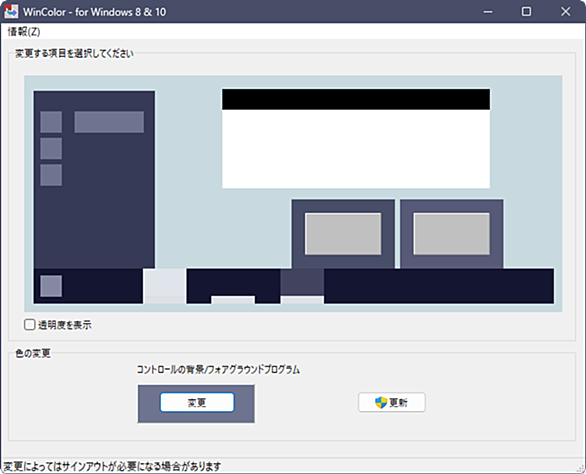Click the WinColor app icon in title bar
This screenshot has height=474, width=586.
pyautogui.click(x=11, y=12)
